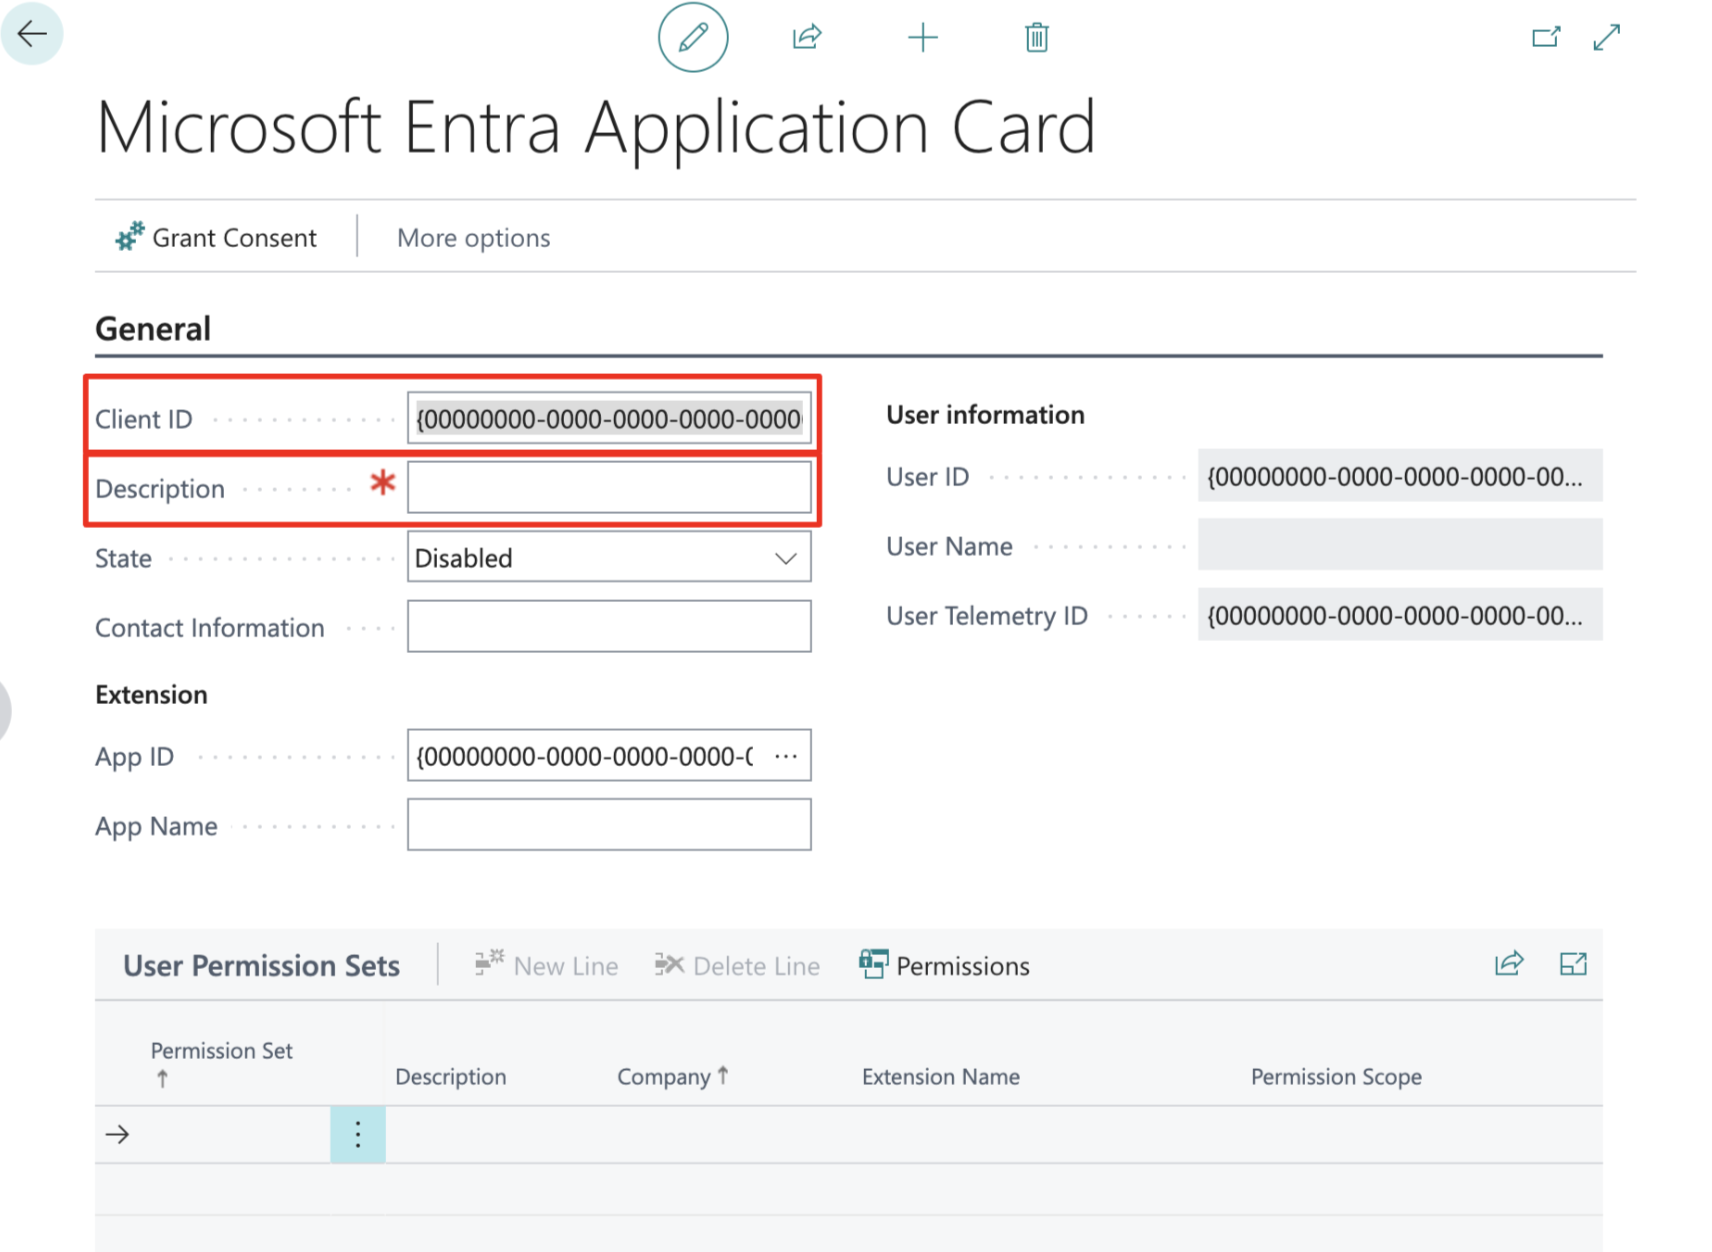
Task: Click the Permission Scope column header
Action: 1336,1076
